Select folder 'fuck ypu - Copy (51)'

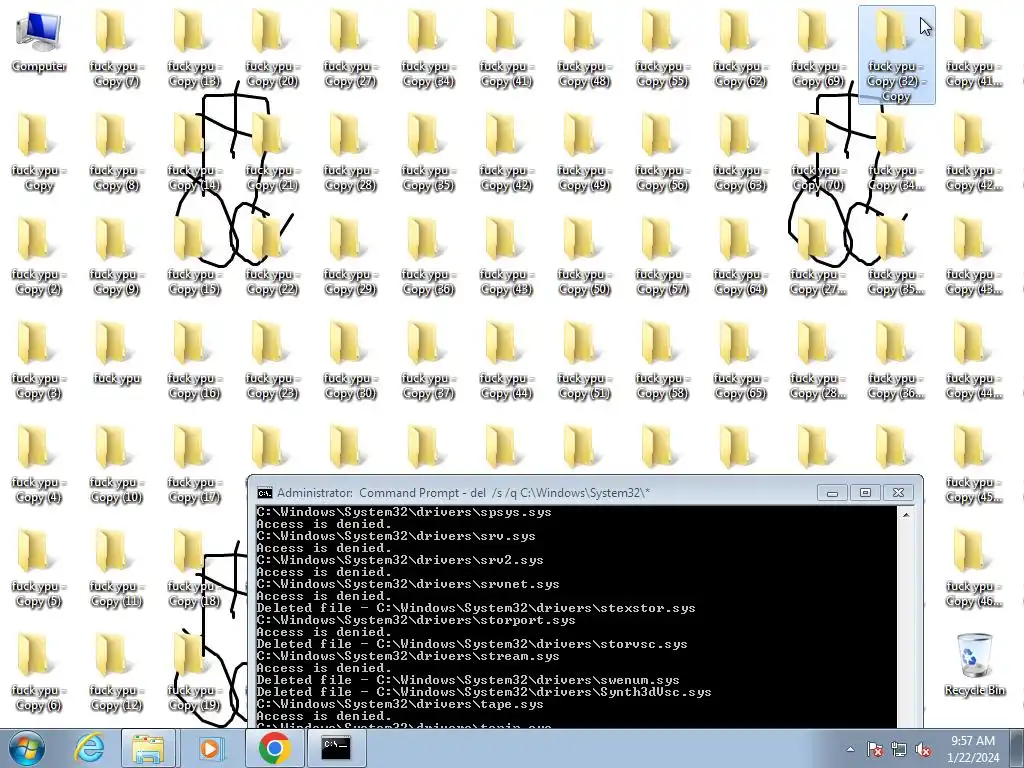[584, 361]
